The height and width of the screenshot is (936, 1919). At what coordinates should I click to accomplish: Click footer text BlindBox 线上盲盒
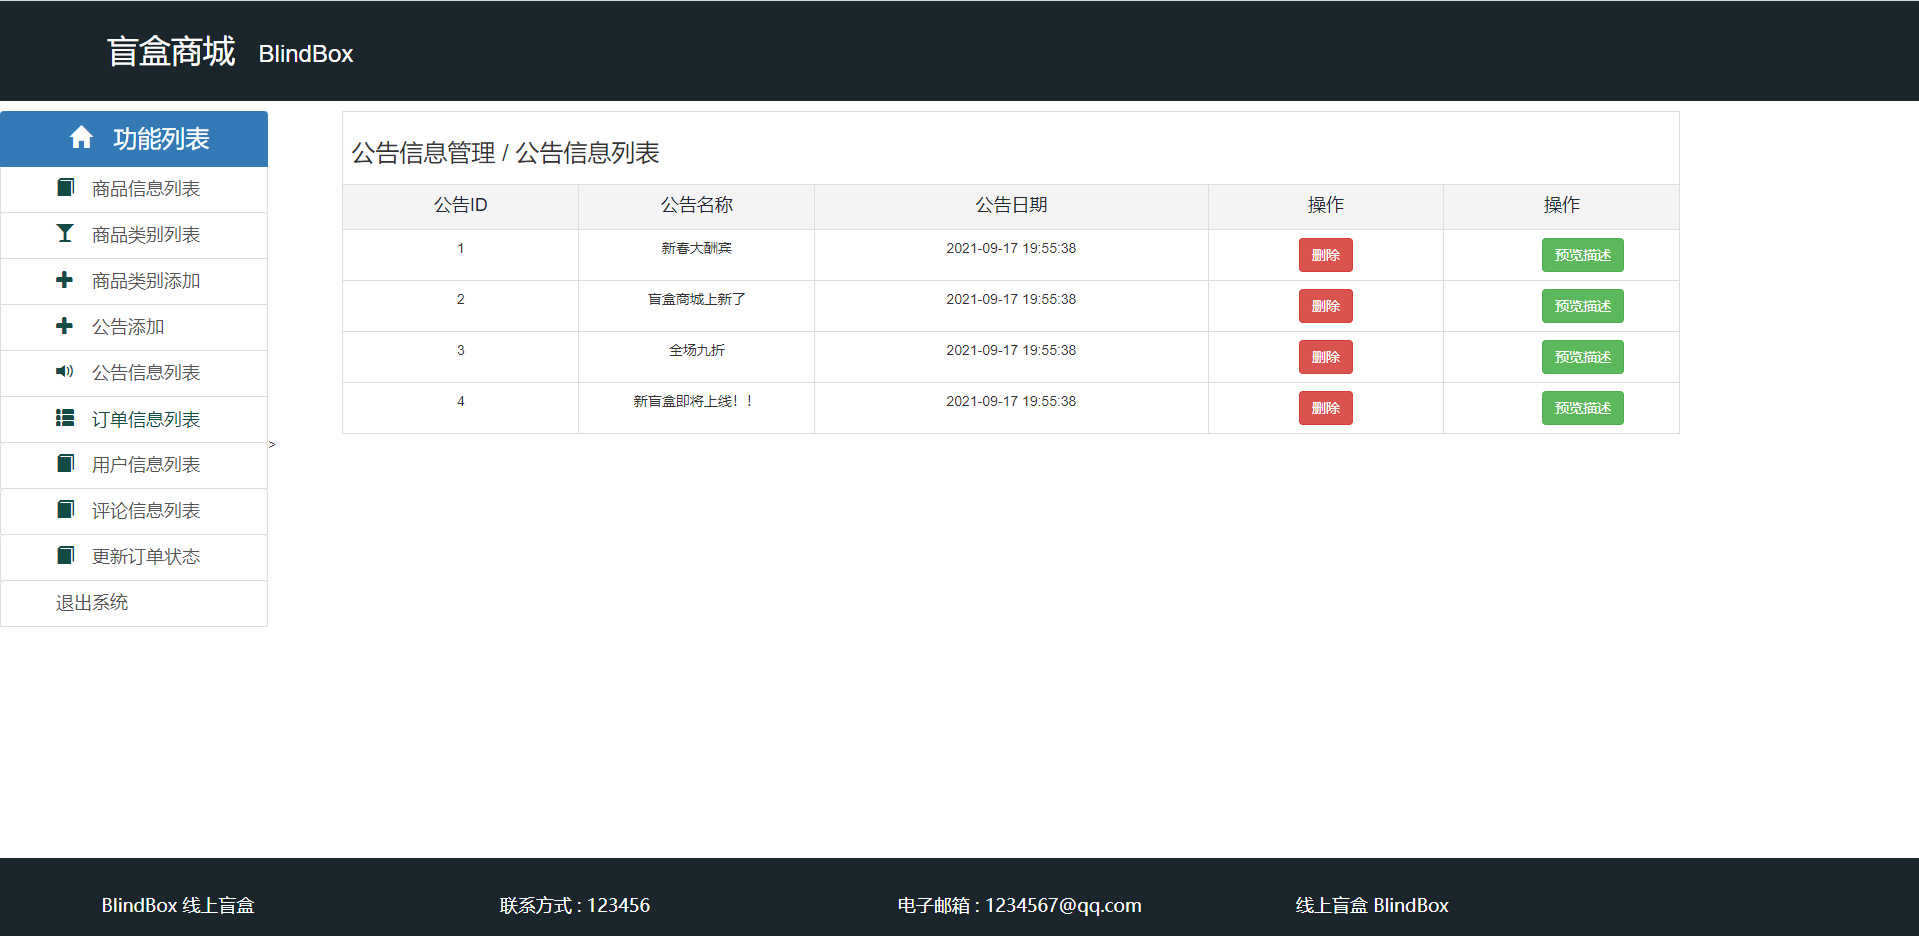pos(178,905)
